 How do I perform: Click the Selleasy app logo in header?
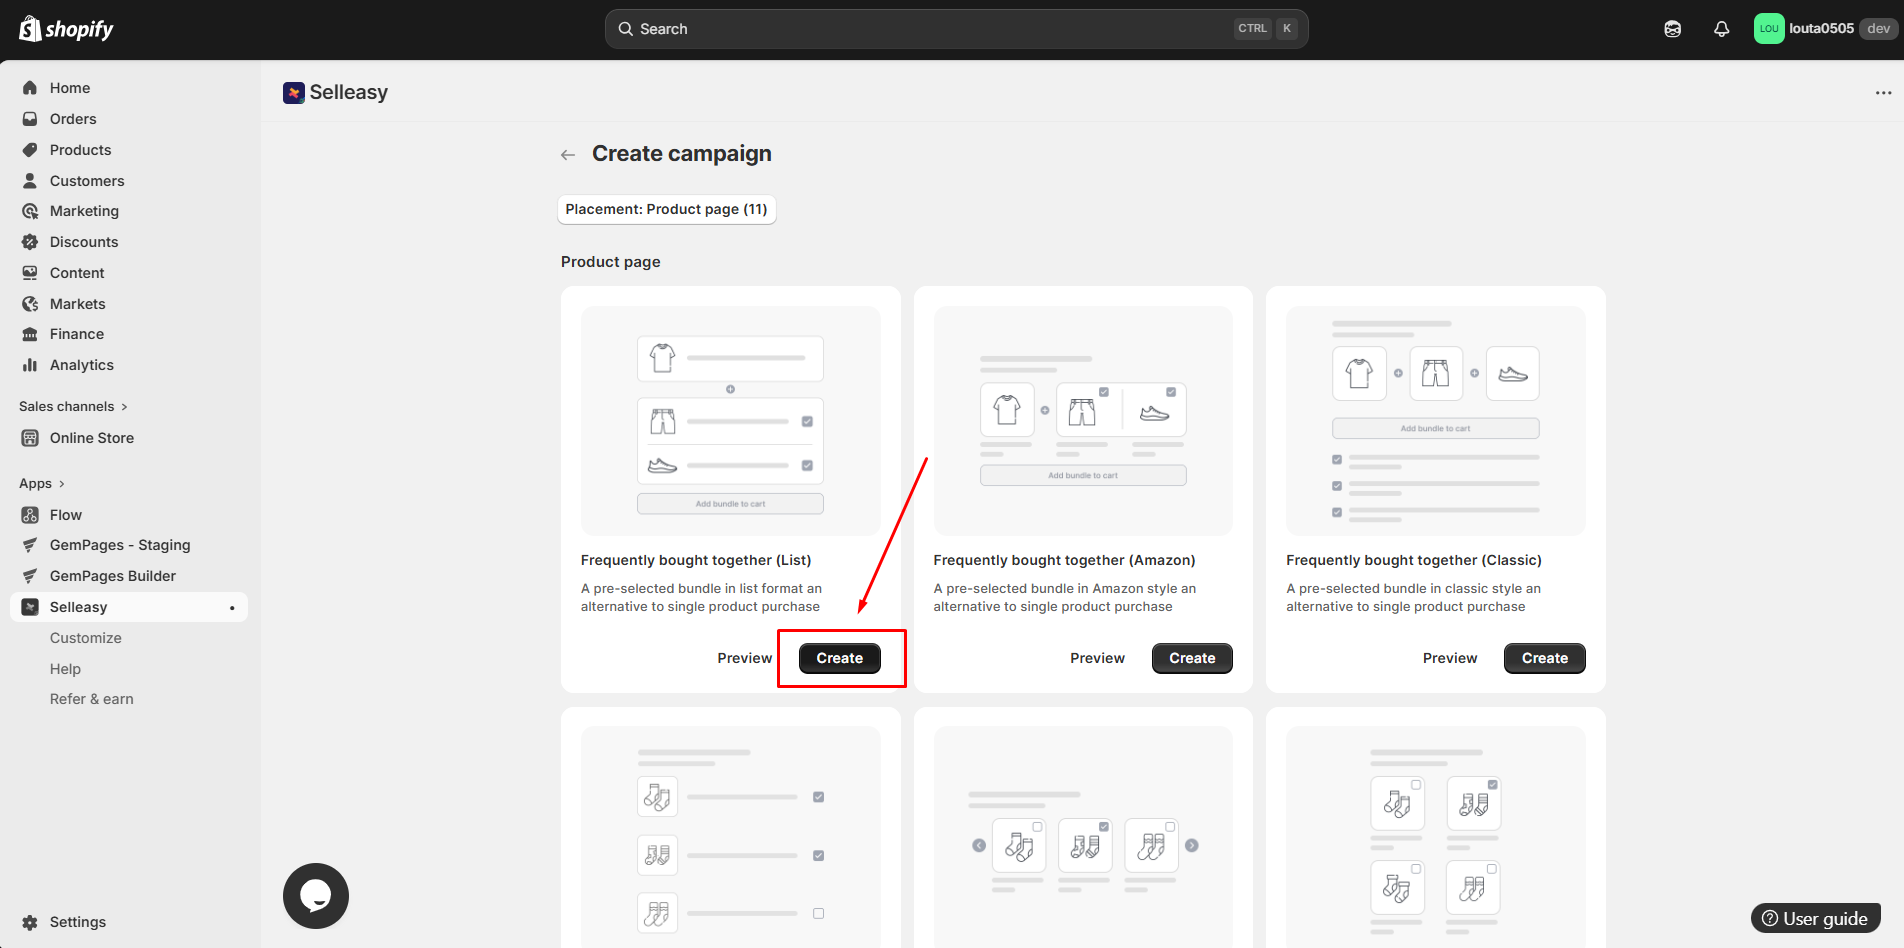coord(294,93)
